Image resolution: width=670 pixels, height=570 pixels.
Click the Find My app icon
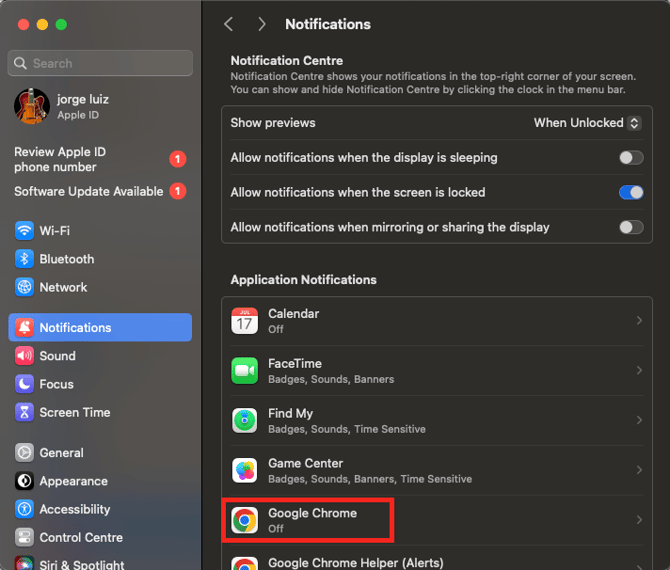click(244, 420)
